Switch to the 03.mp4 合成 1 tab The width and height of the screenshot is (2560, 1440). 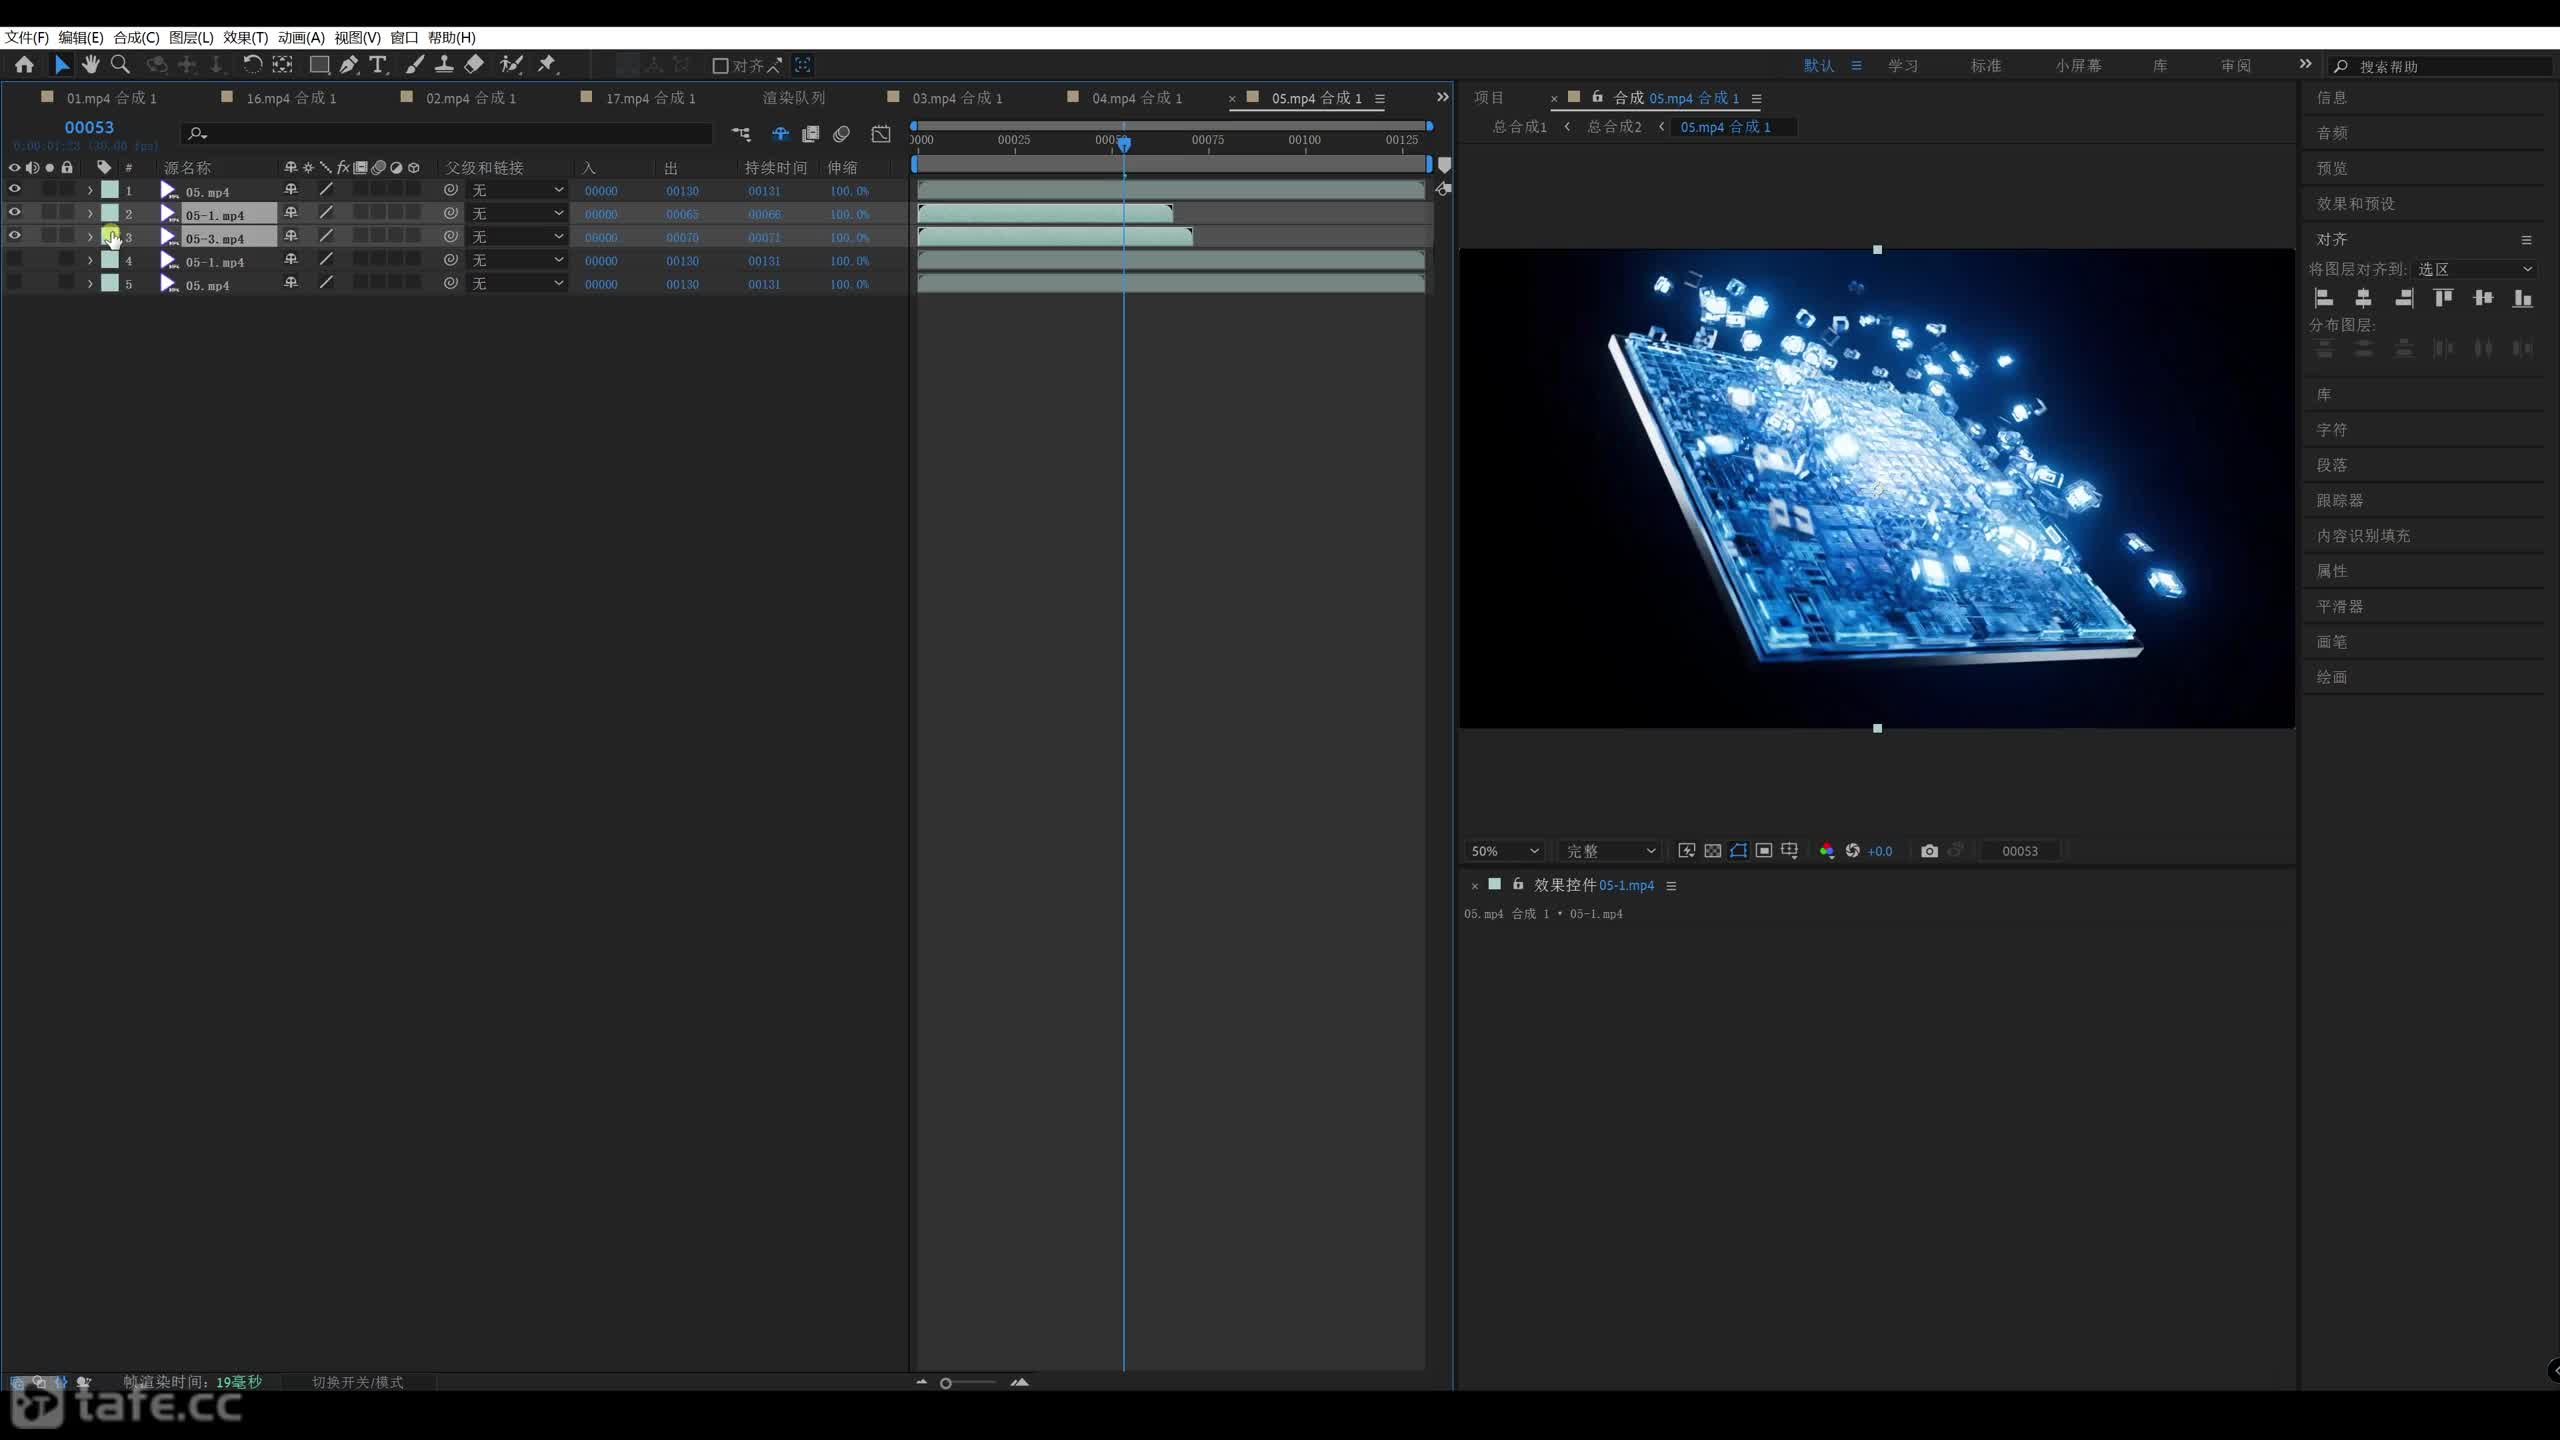coord(957,98)
